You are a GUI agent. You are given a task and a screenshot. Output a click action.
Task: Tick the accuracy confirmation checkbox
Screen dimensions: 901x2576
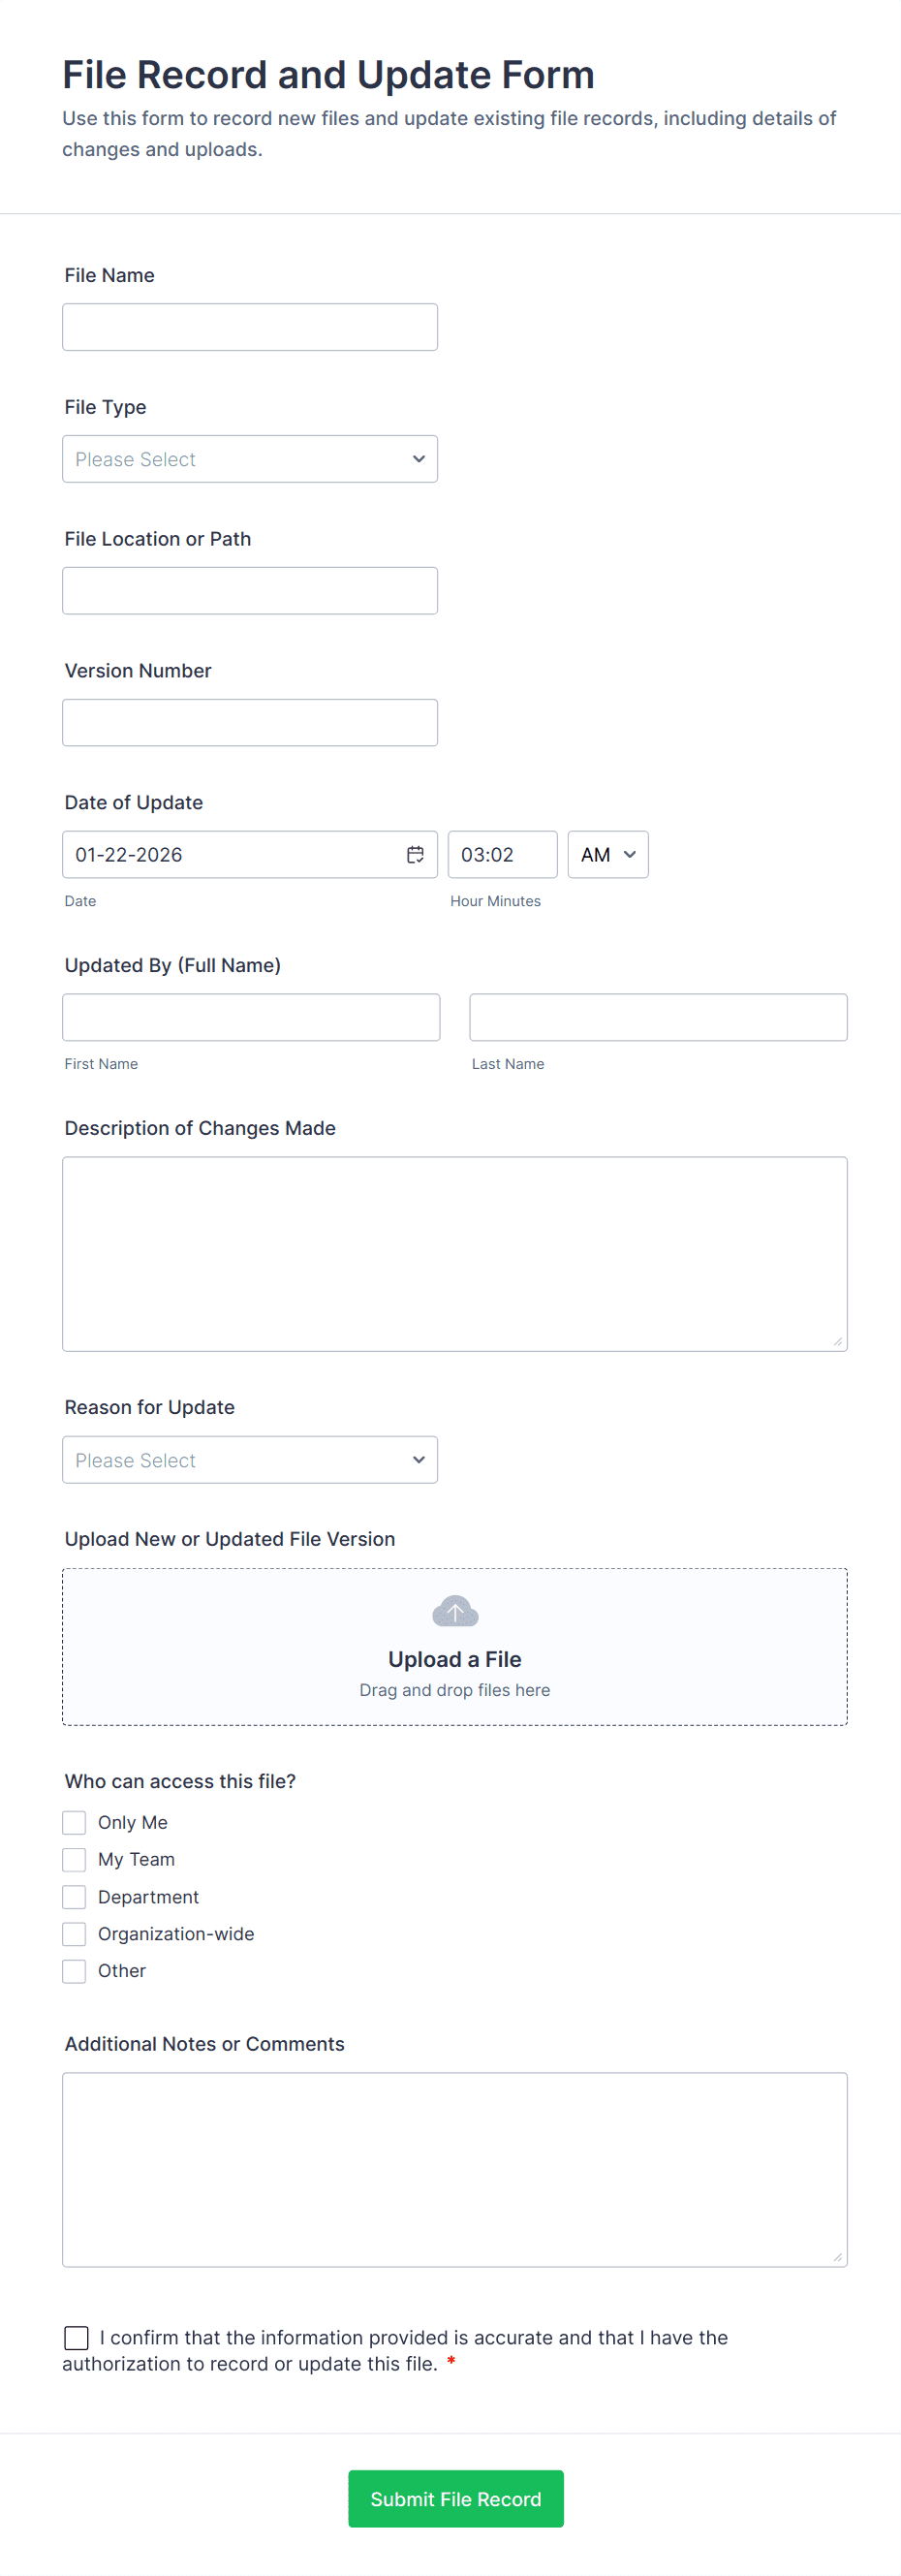point(76,2338)
